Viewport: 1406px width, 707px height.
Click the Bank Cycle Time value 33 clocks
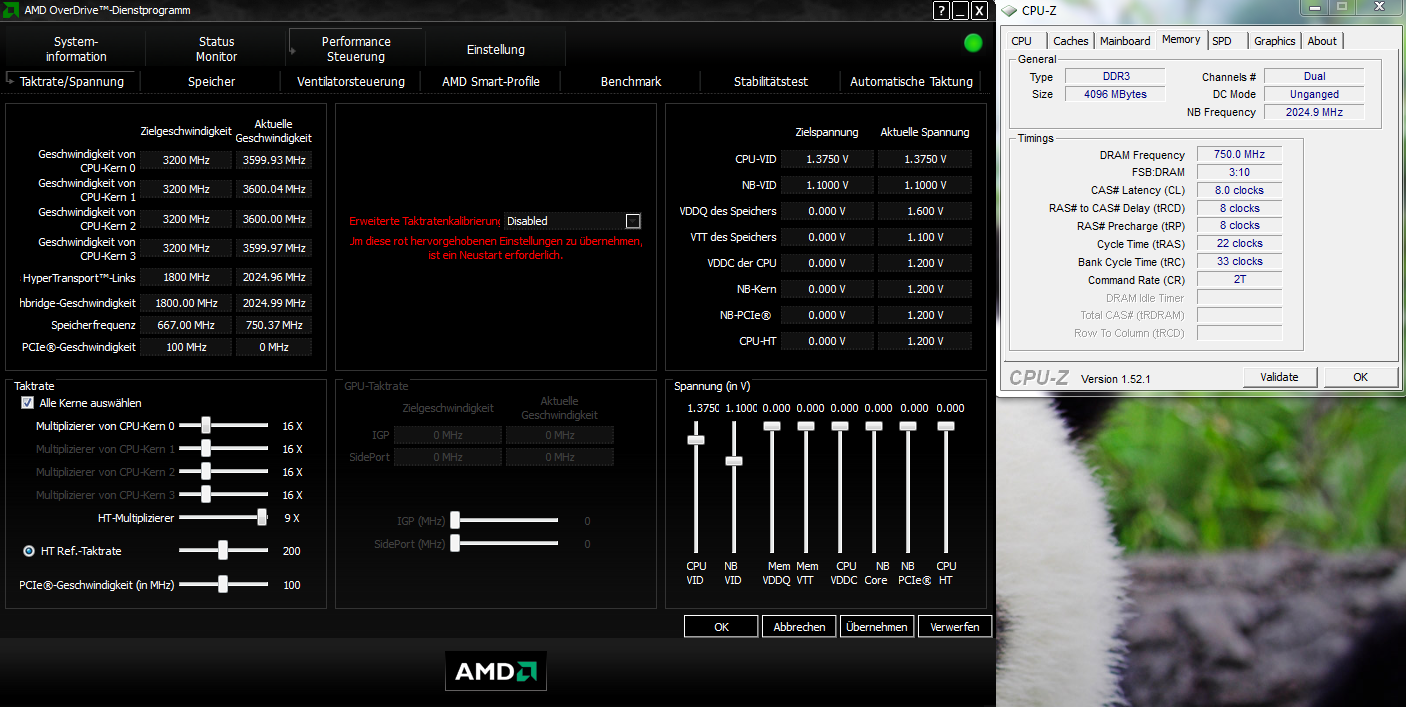coord(1239,262)
